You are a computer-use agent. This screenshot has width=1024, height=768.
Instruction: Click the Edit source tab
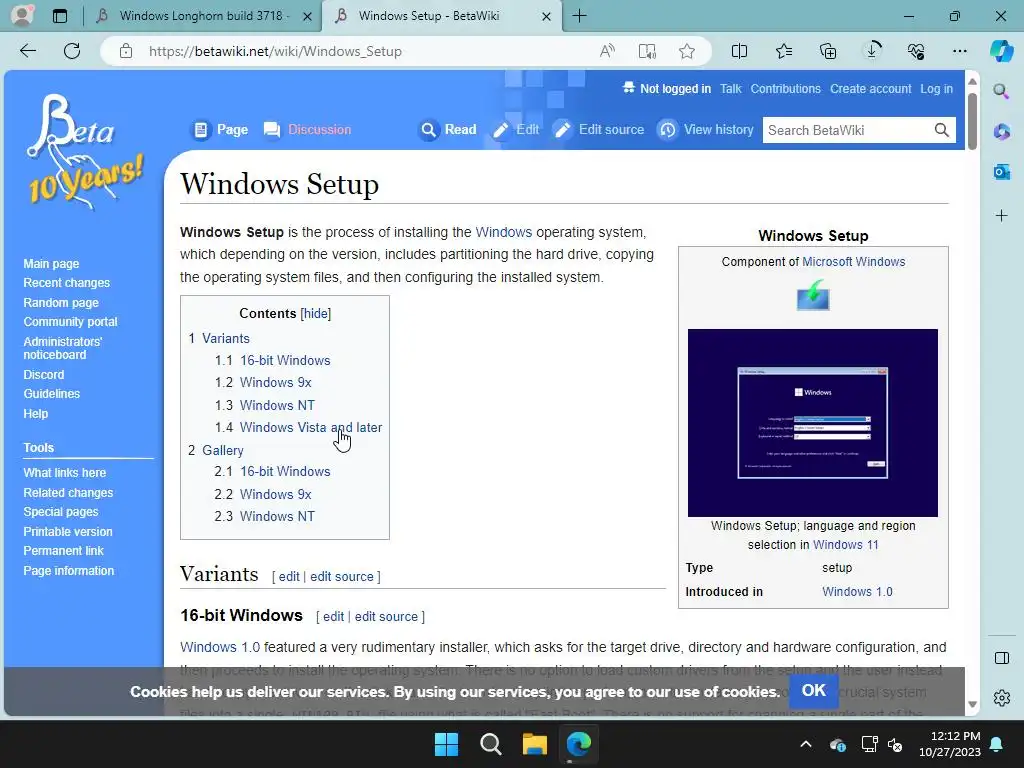pyautogui.click(x=599, y=130)
